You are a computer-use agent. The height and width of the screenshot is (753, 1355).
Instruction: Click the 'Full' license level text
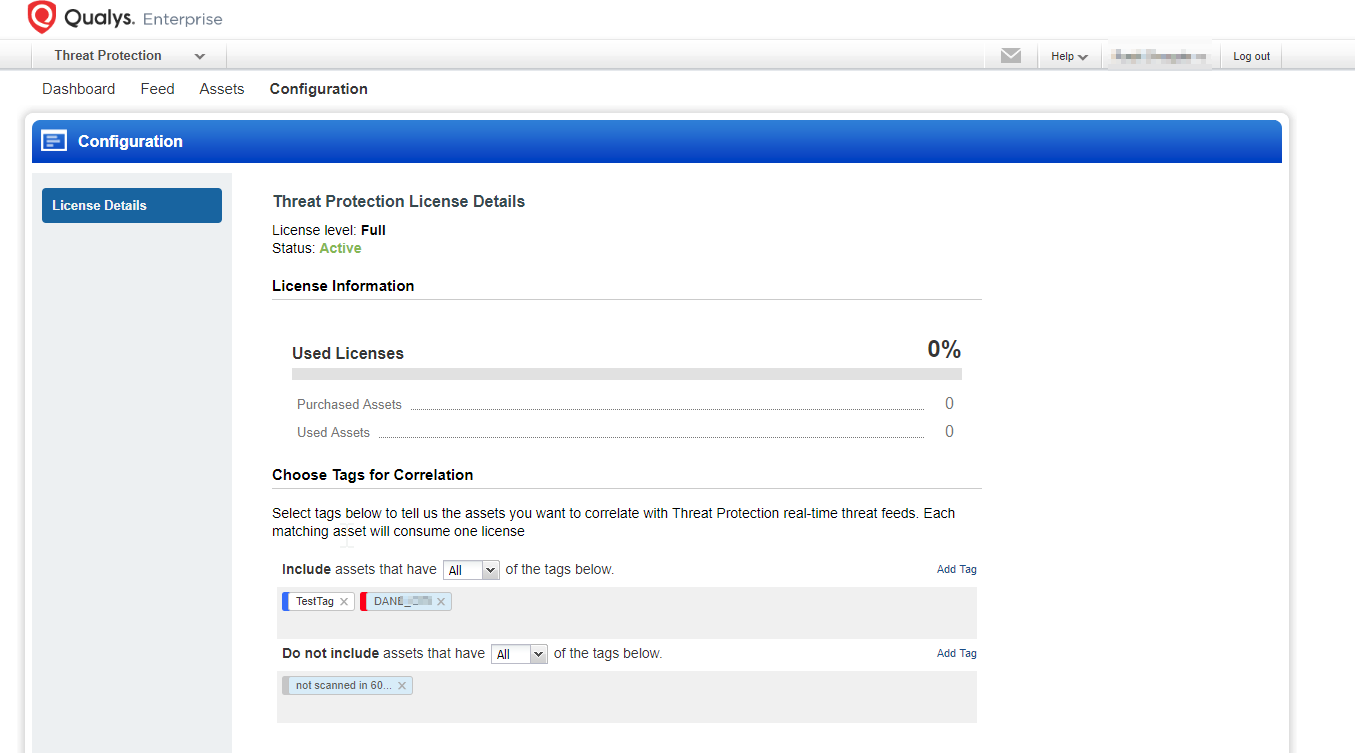pyautogui.click(x=373, y=231)
